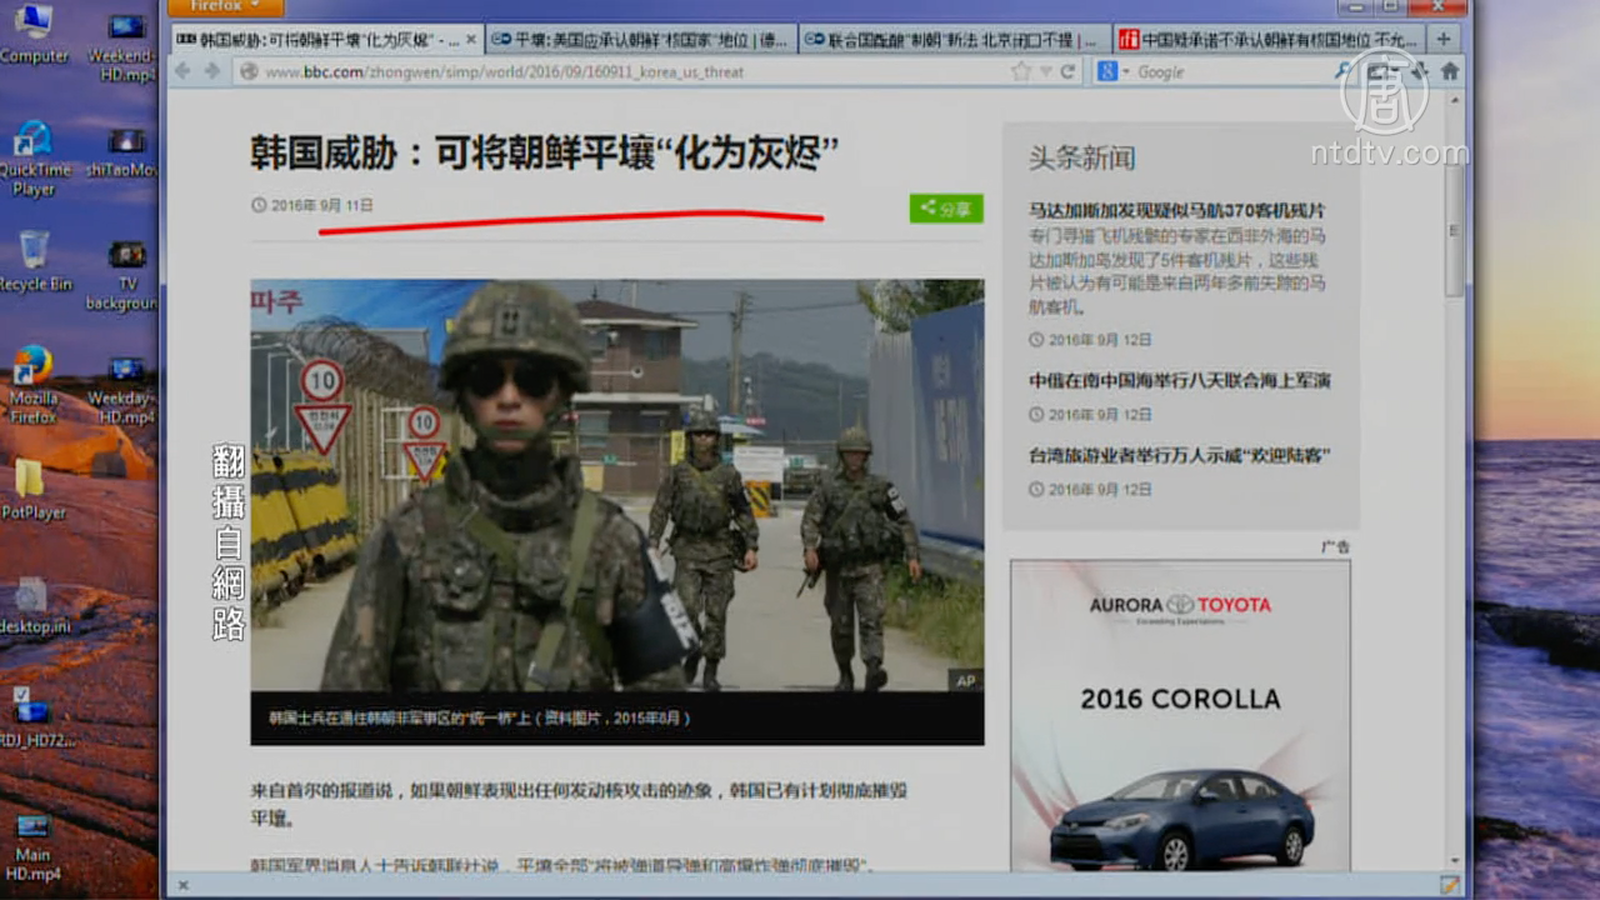This screenshot has height=900, width=1600.
Task: Click the search magnifier icon
Action: point(1342,72)
